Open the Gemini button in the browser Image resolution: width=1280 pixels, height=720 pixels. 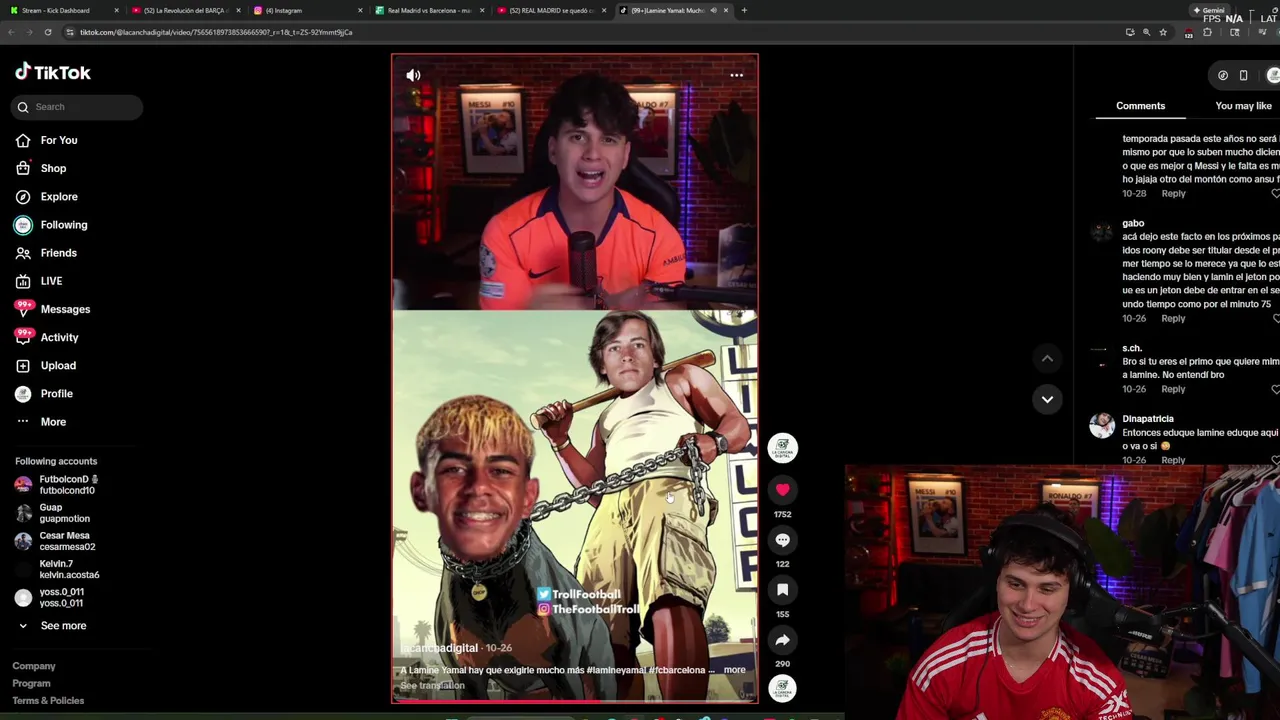tap(1209, 10)
